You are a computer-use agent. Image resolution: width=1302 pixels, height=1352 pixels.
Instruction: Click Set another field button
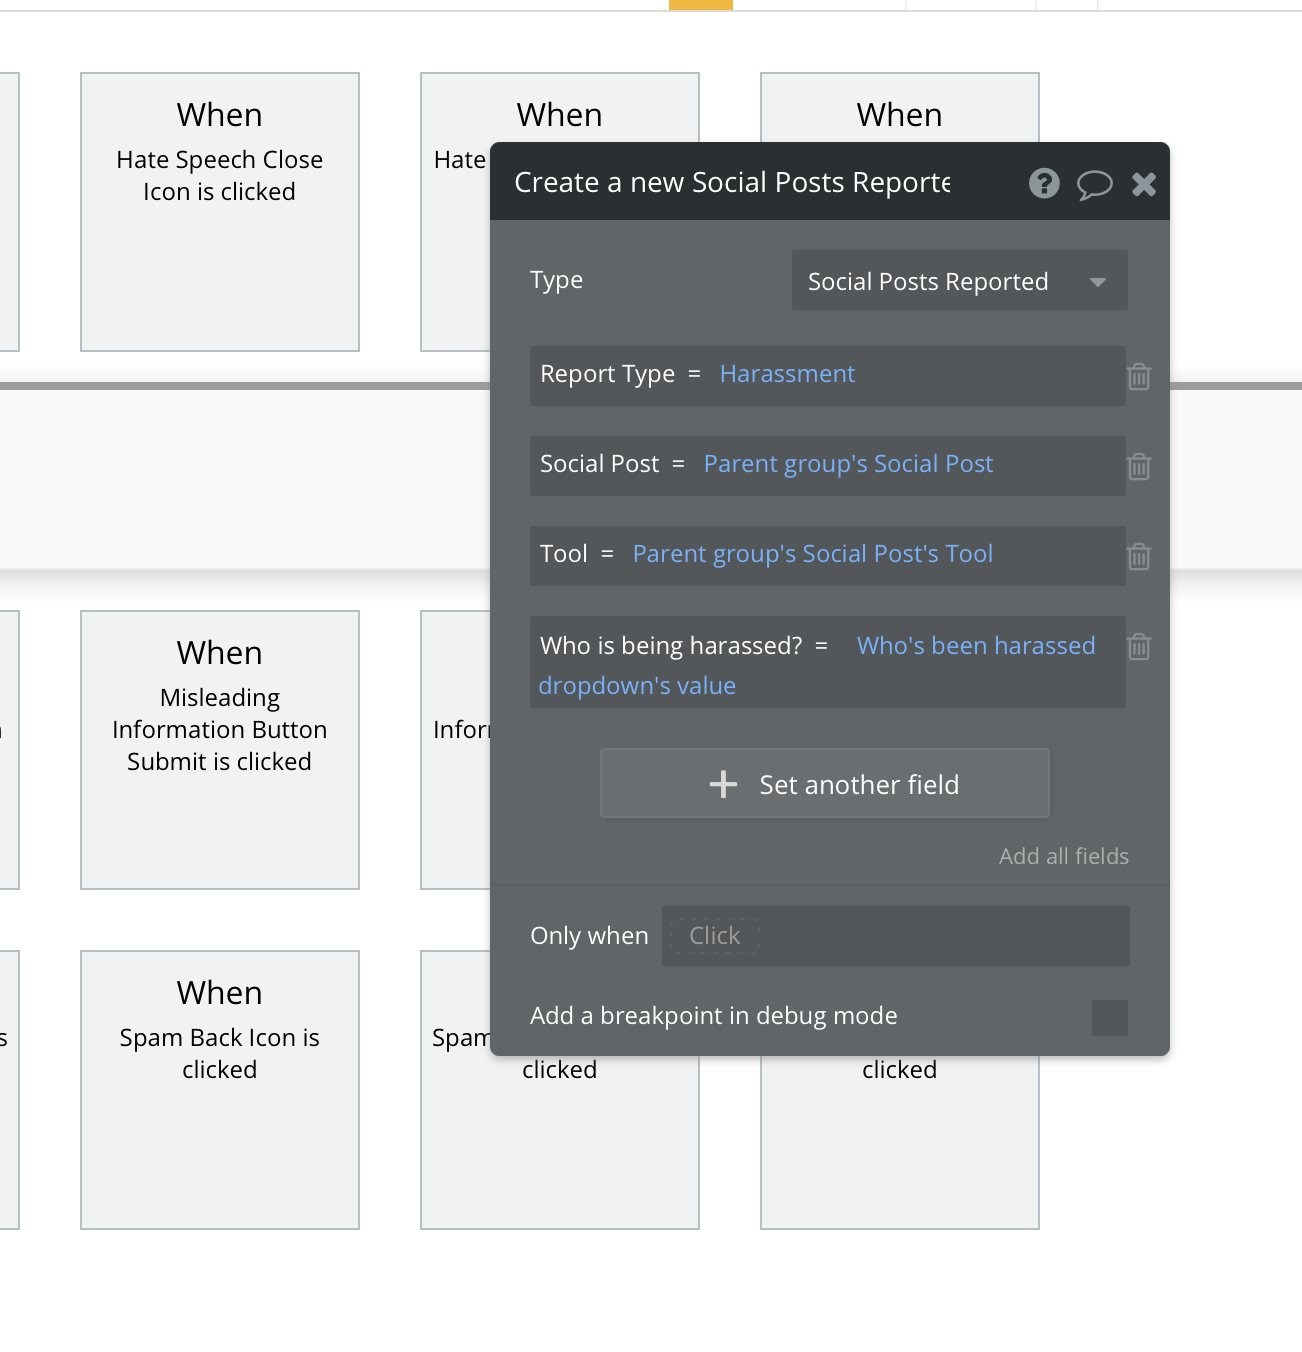[825, 784]
